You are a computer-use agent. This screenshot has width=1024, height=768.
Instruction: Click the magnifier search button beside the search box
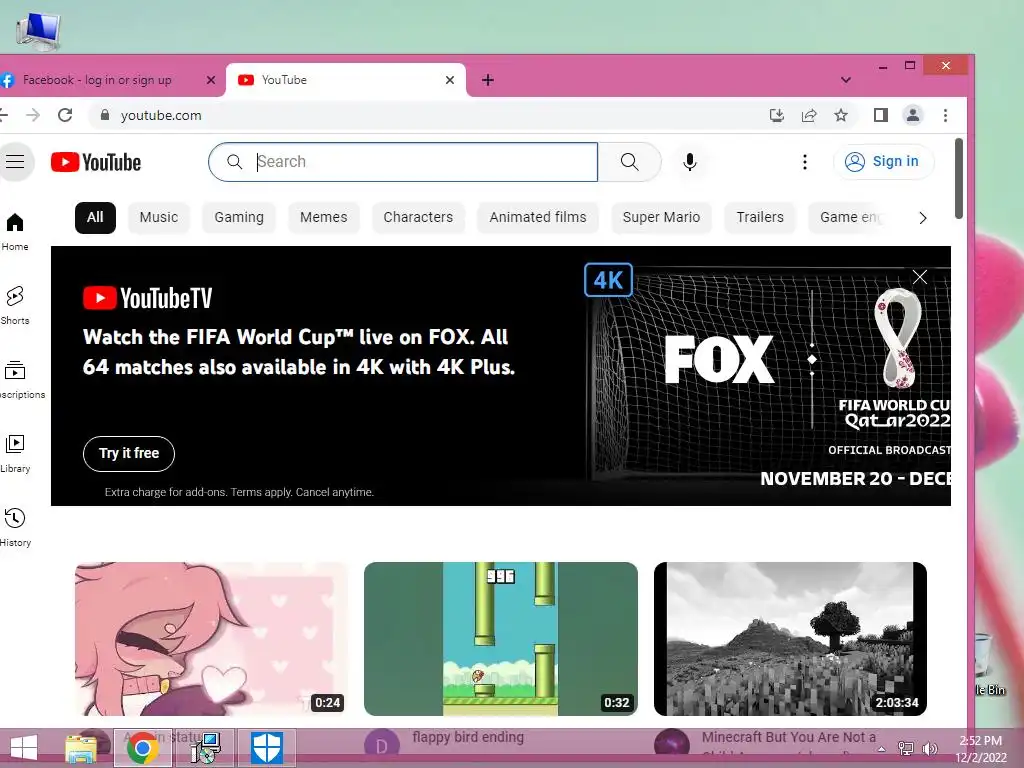coord(630,161)
